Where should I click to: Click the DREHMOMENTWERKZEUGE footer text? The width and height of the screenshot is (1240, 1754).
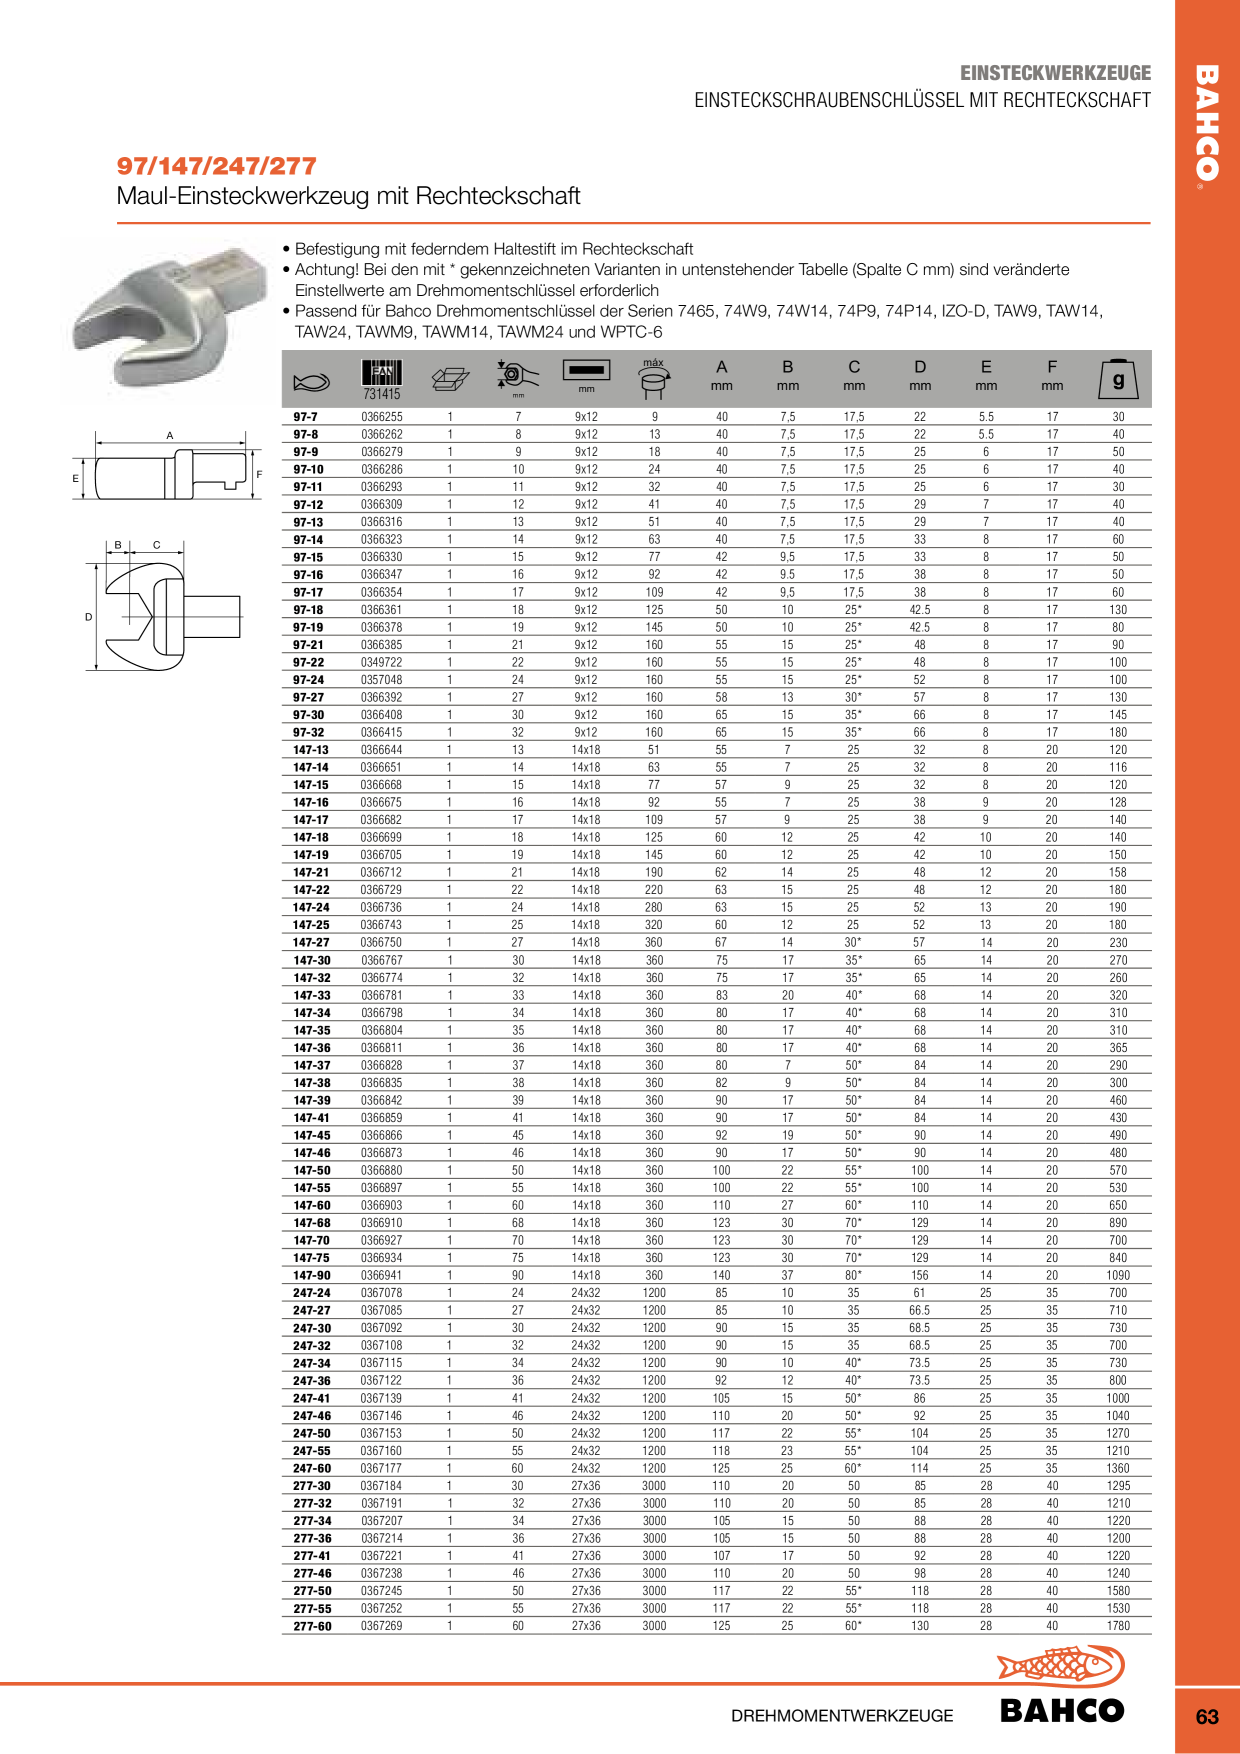click(x=842, y=1716)
